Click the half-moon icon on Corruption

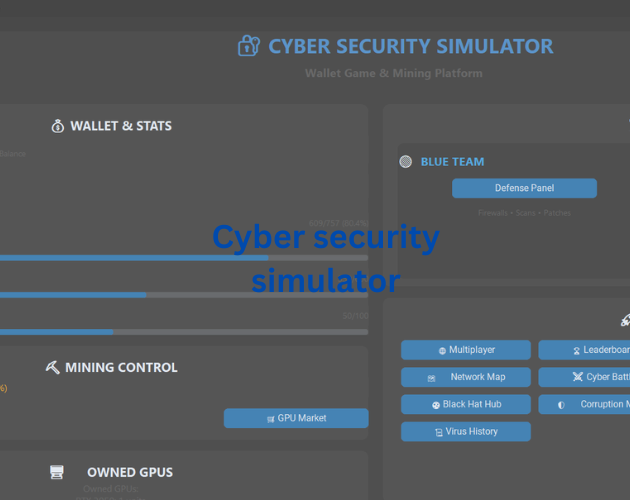pos(561,405)
